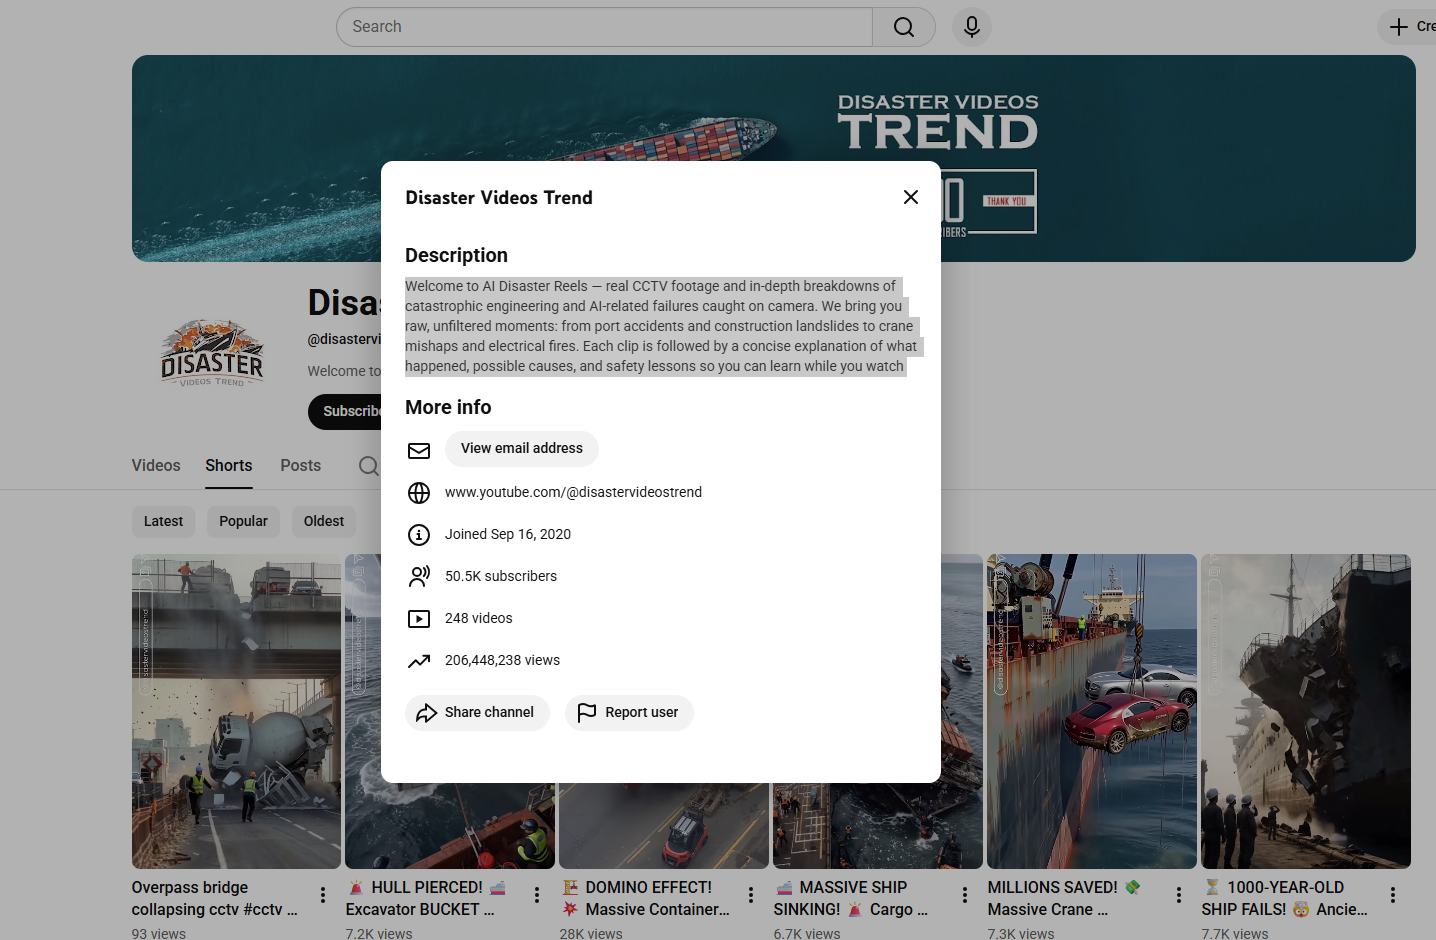Open the Posts tab
The image size is (1436, 940).
point(300,466)
